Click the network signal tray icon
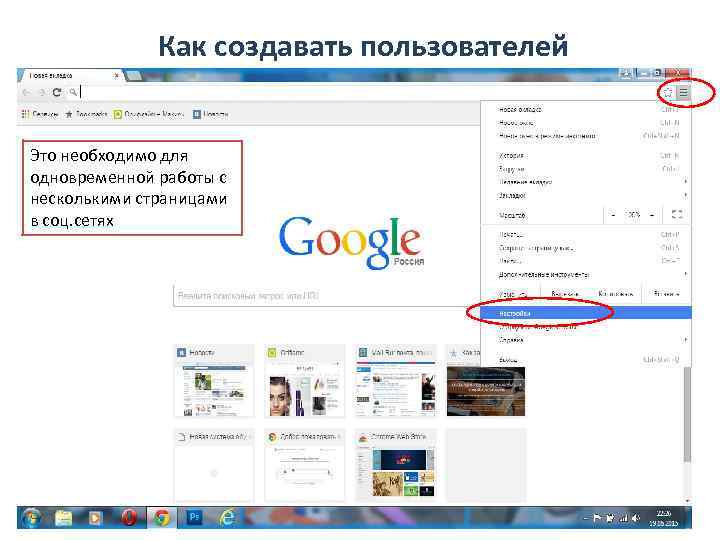Screen dimensions: 720x540 [x=624, y=518]
